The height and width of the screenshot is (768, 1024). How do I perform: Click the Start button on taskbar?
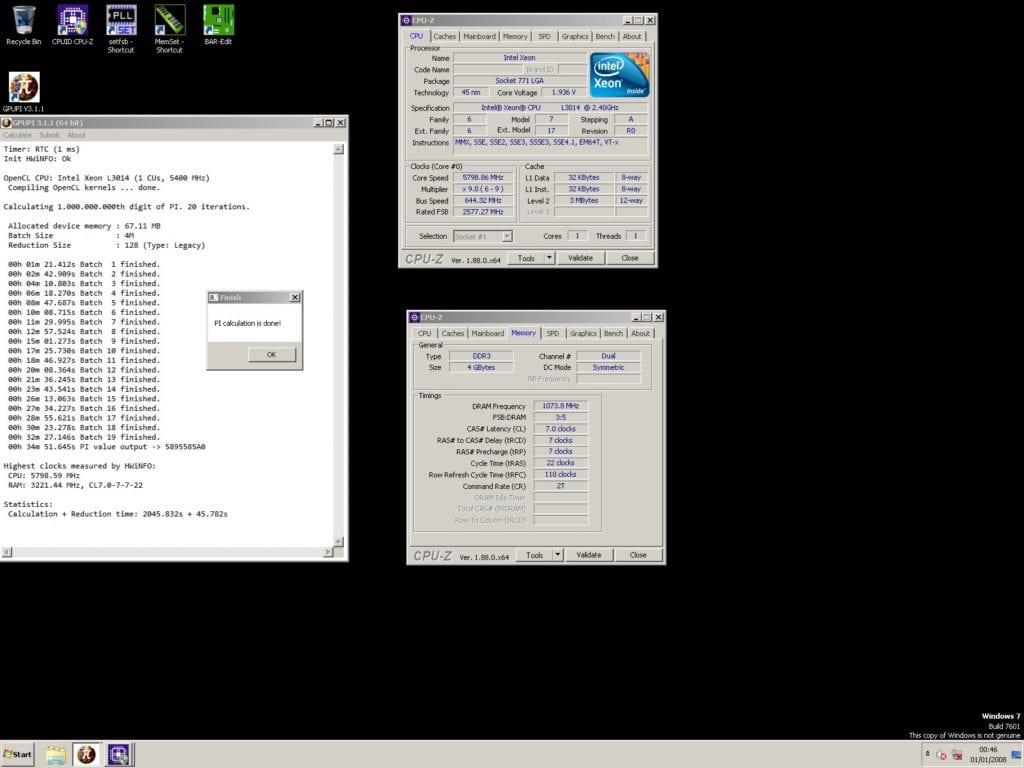coord(18,754)
